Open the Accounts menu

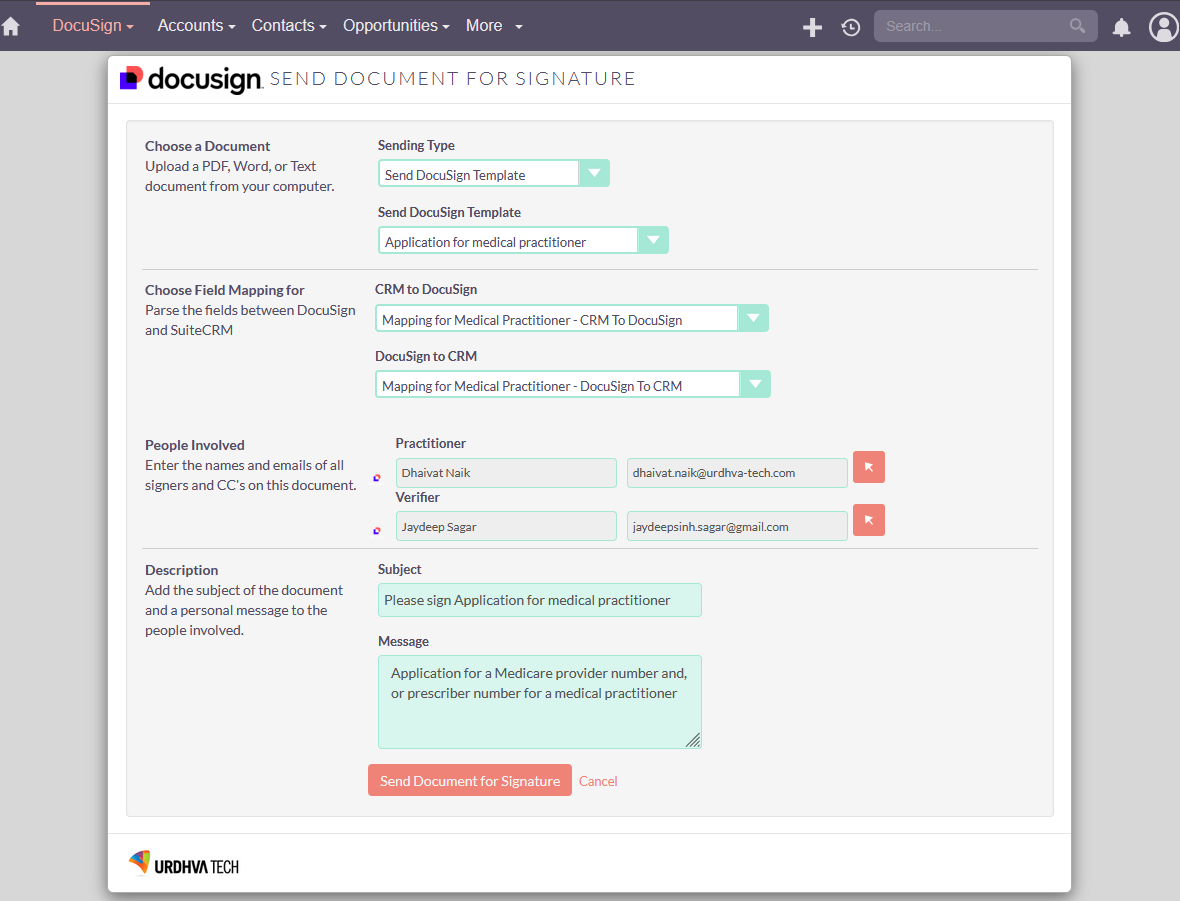(196, 26)
